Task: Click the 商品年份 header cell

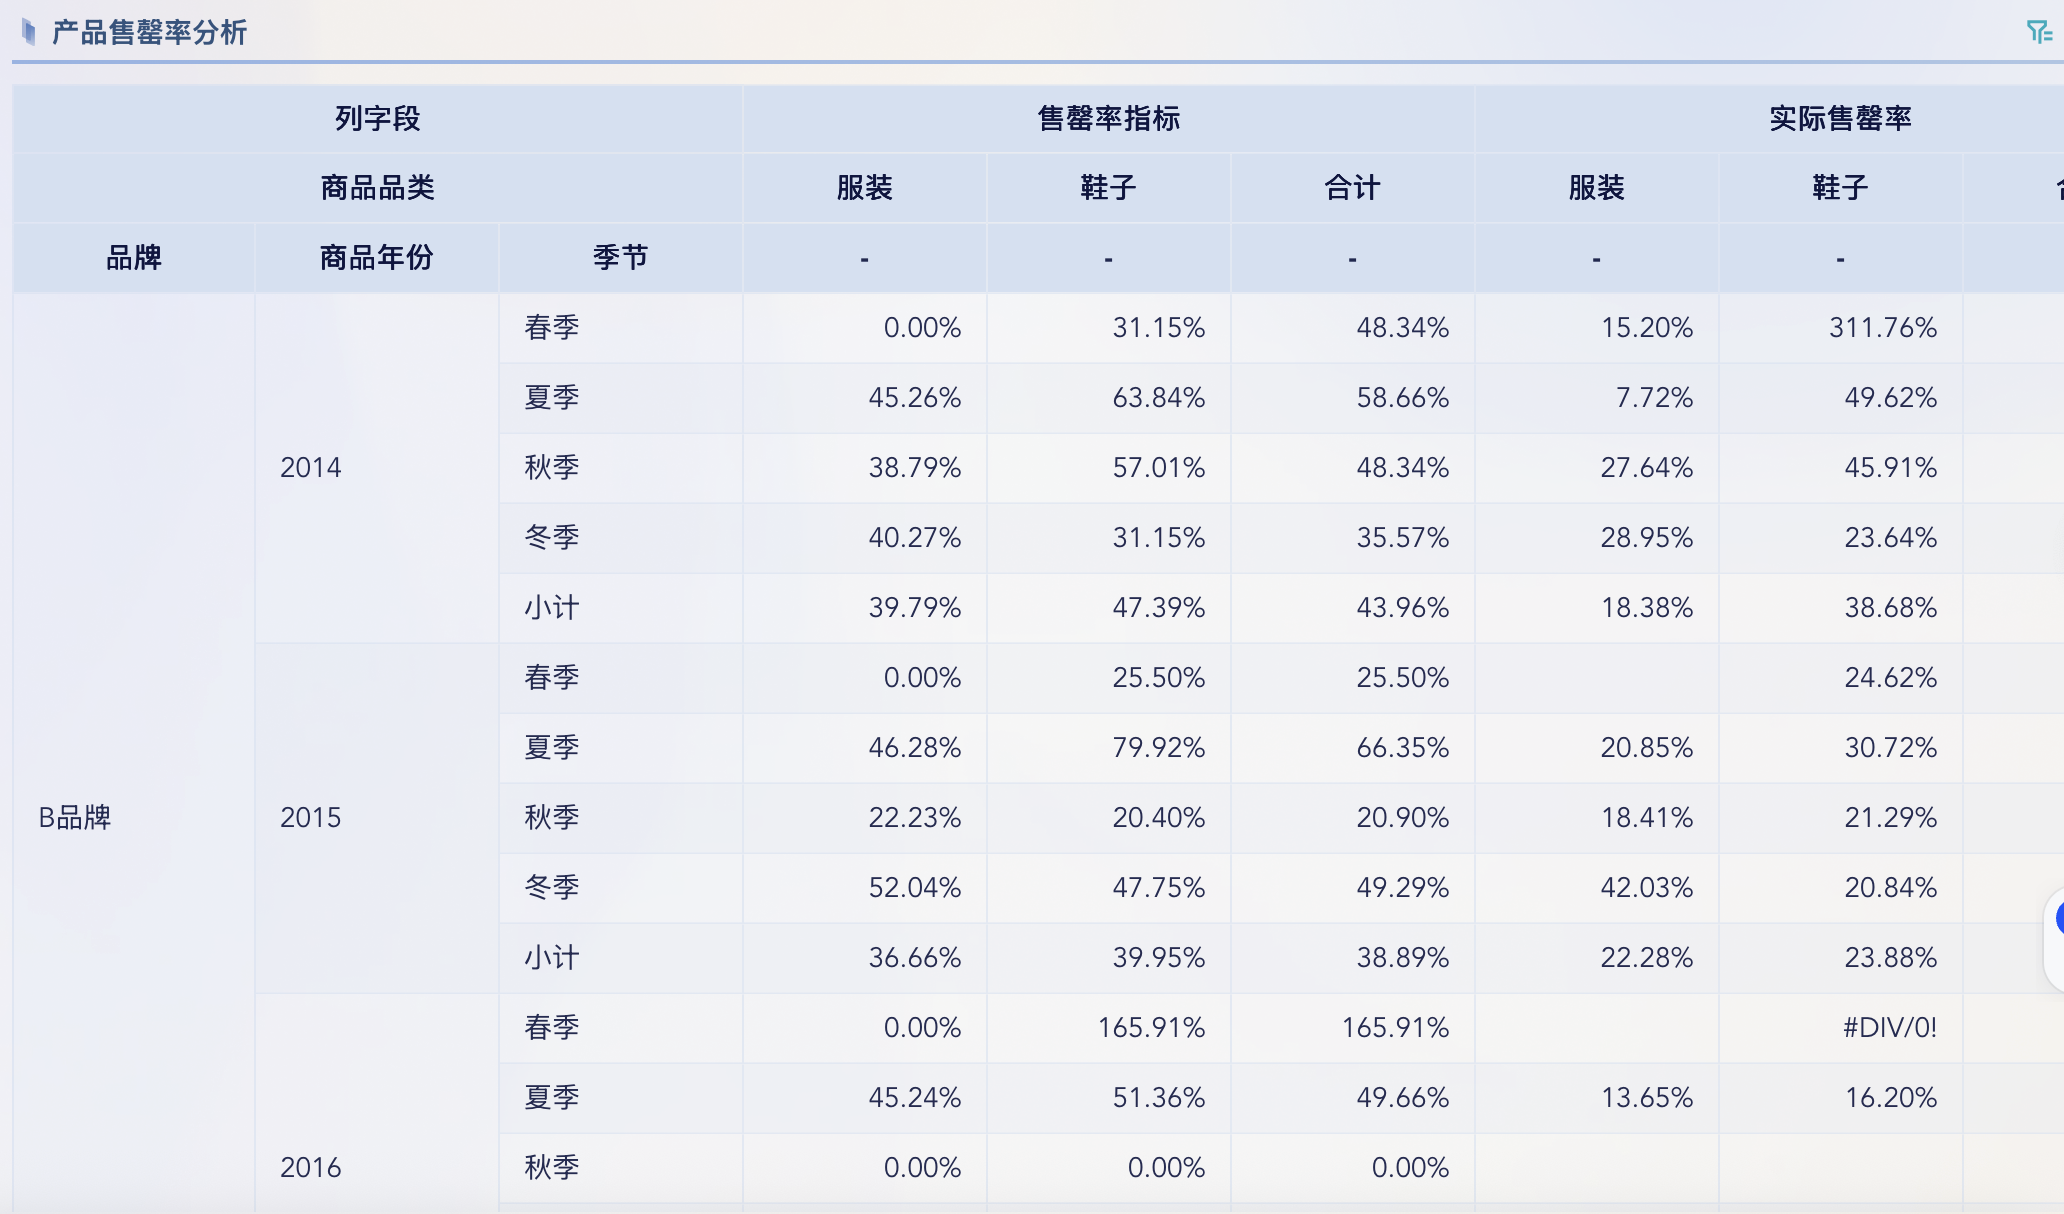Action: 375,256
